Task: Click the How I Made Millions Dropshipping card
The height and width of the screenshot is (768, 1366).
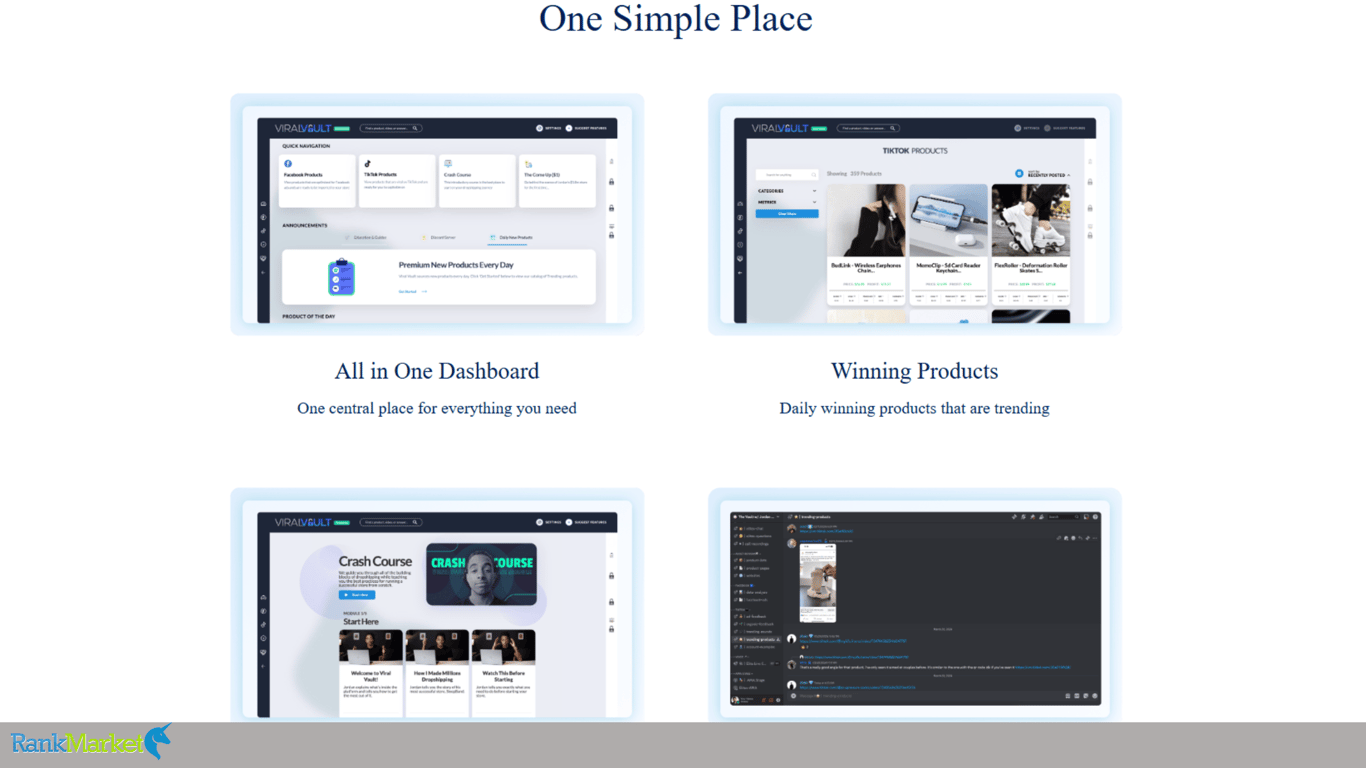Action: pyautogui.click(x=437, y=673)
